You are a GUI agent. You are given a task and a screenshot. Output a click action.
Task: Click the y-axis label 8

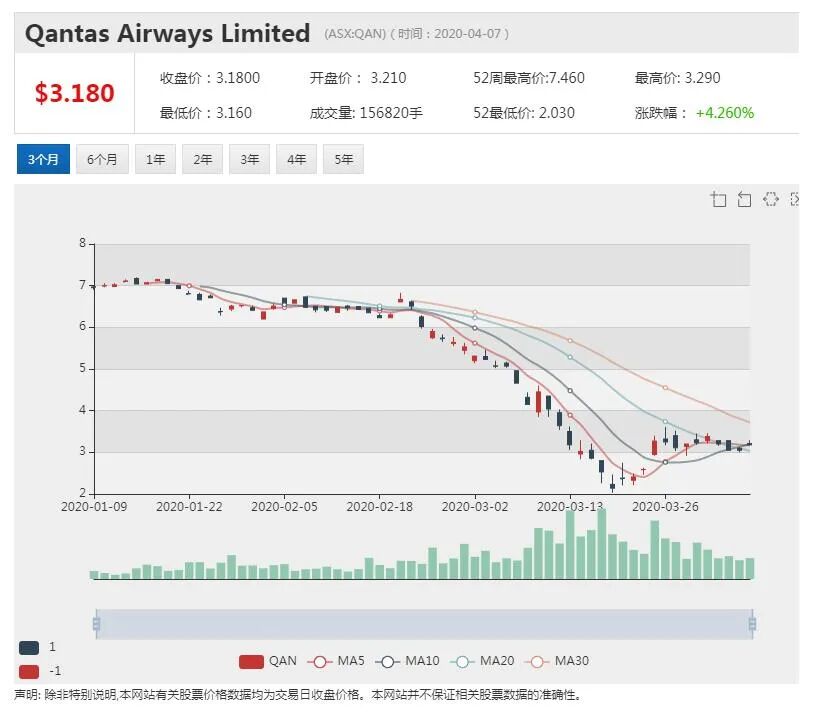click(83, 243)
